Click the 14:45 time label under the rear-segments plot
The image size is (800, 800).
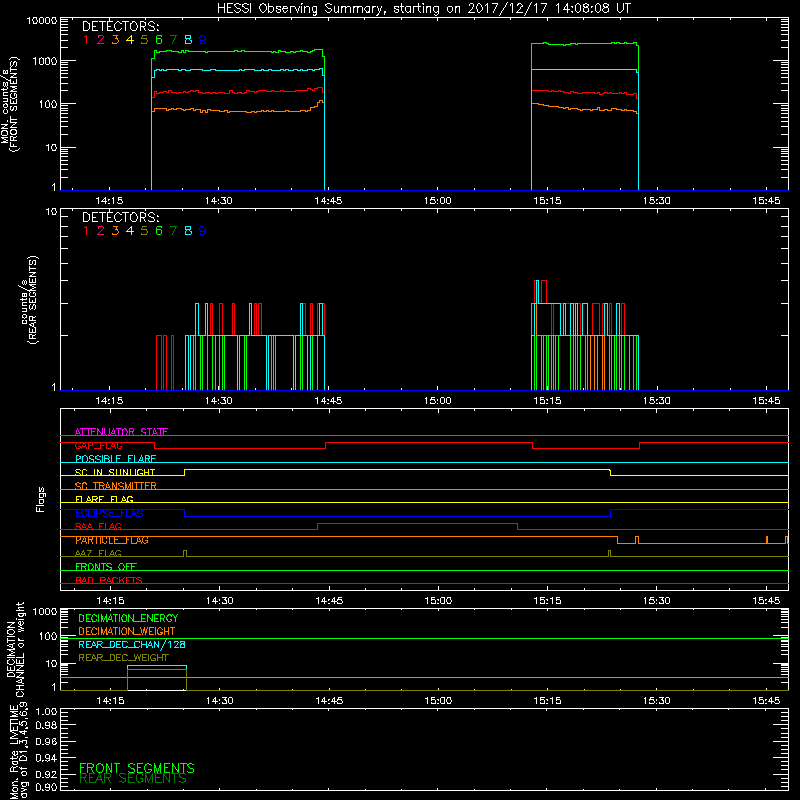pos(328,401)
